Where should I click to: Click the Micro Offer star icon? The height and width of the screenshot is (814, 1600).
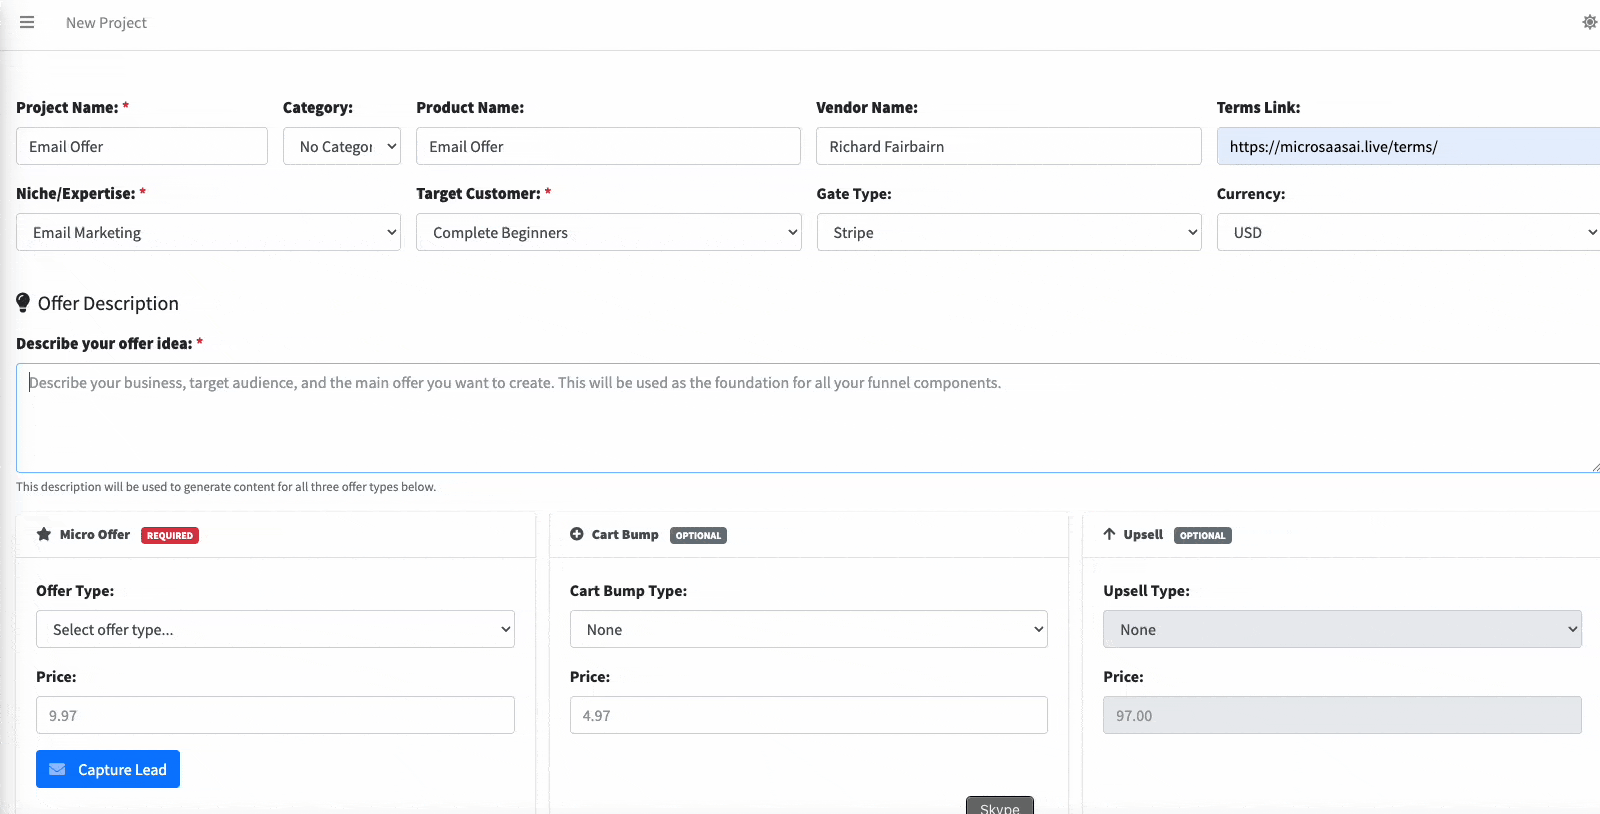44,535
